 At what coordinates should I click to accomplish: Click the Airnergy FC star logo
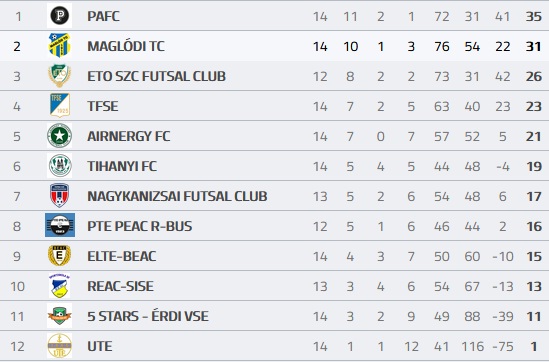[x=60, y=135]
